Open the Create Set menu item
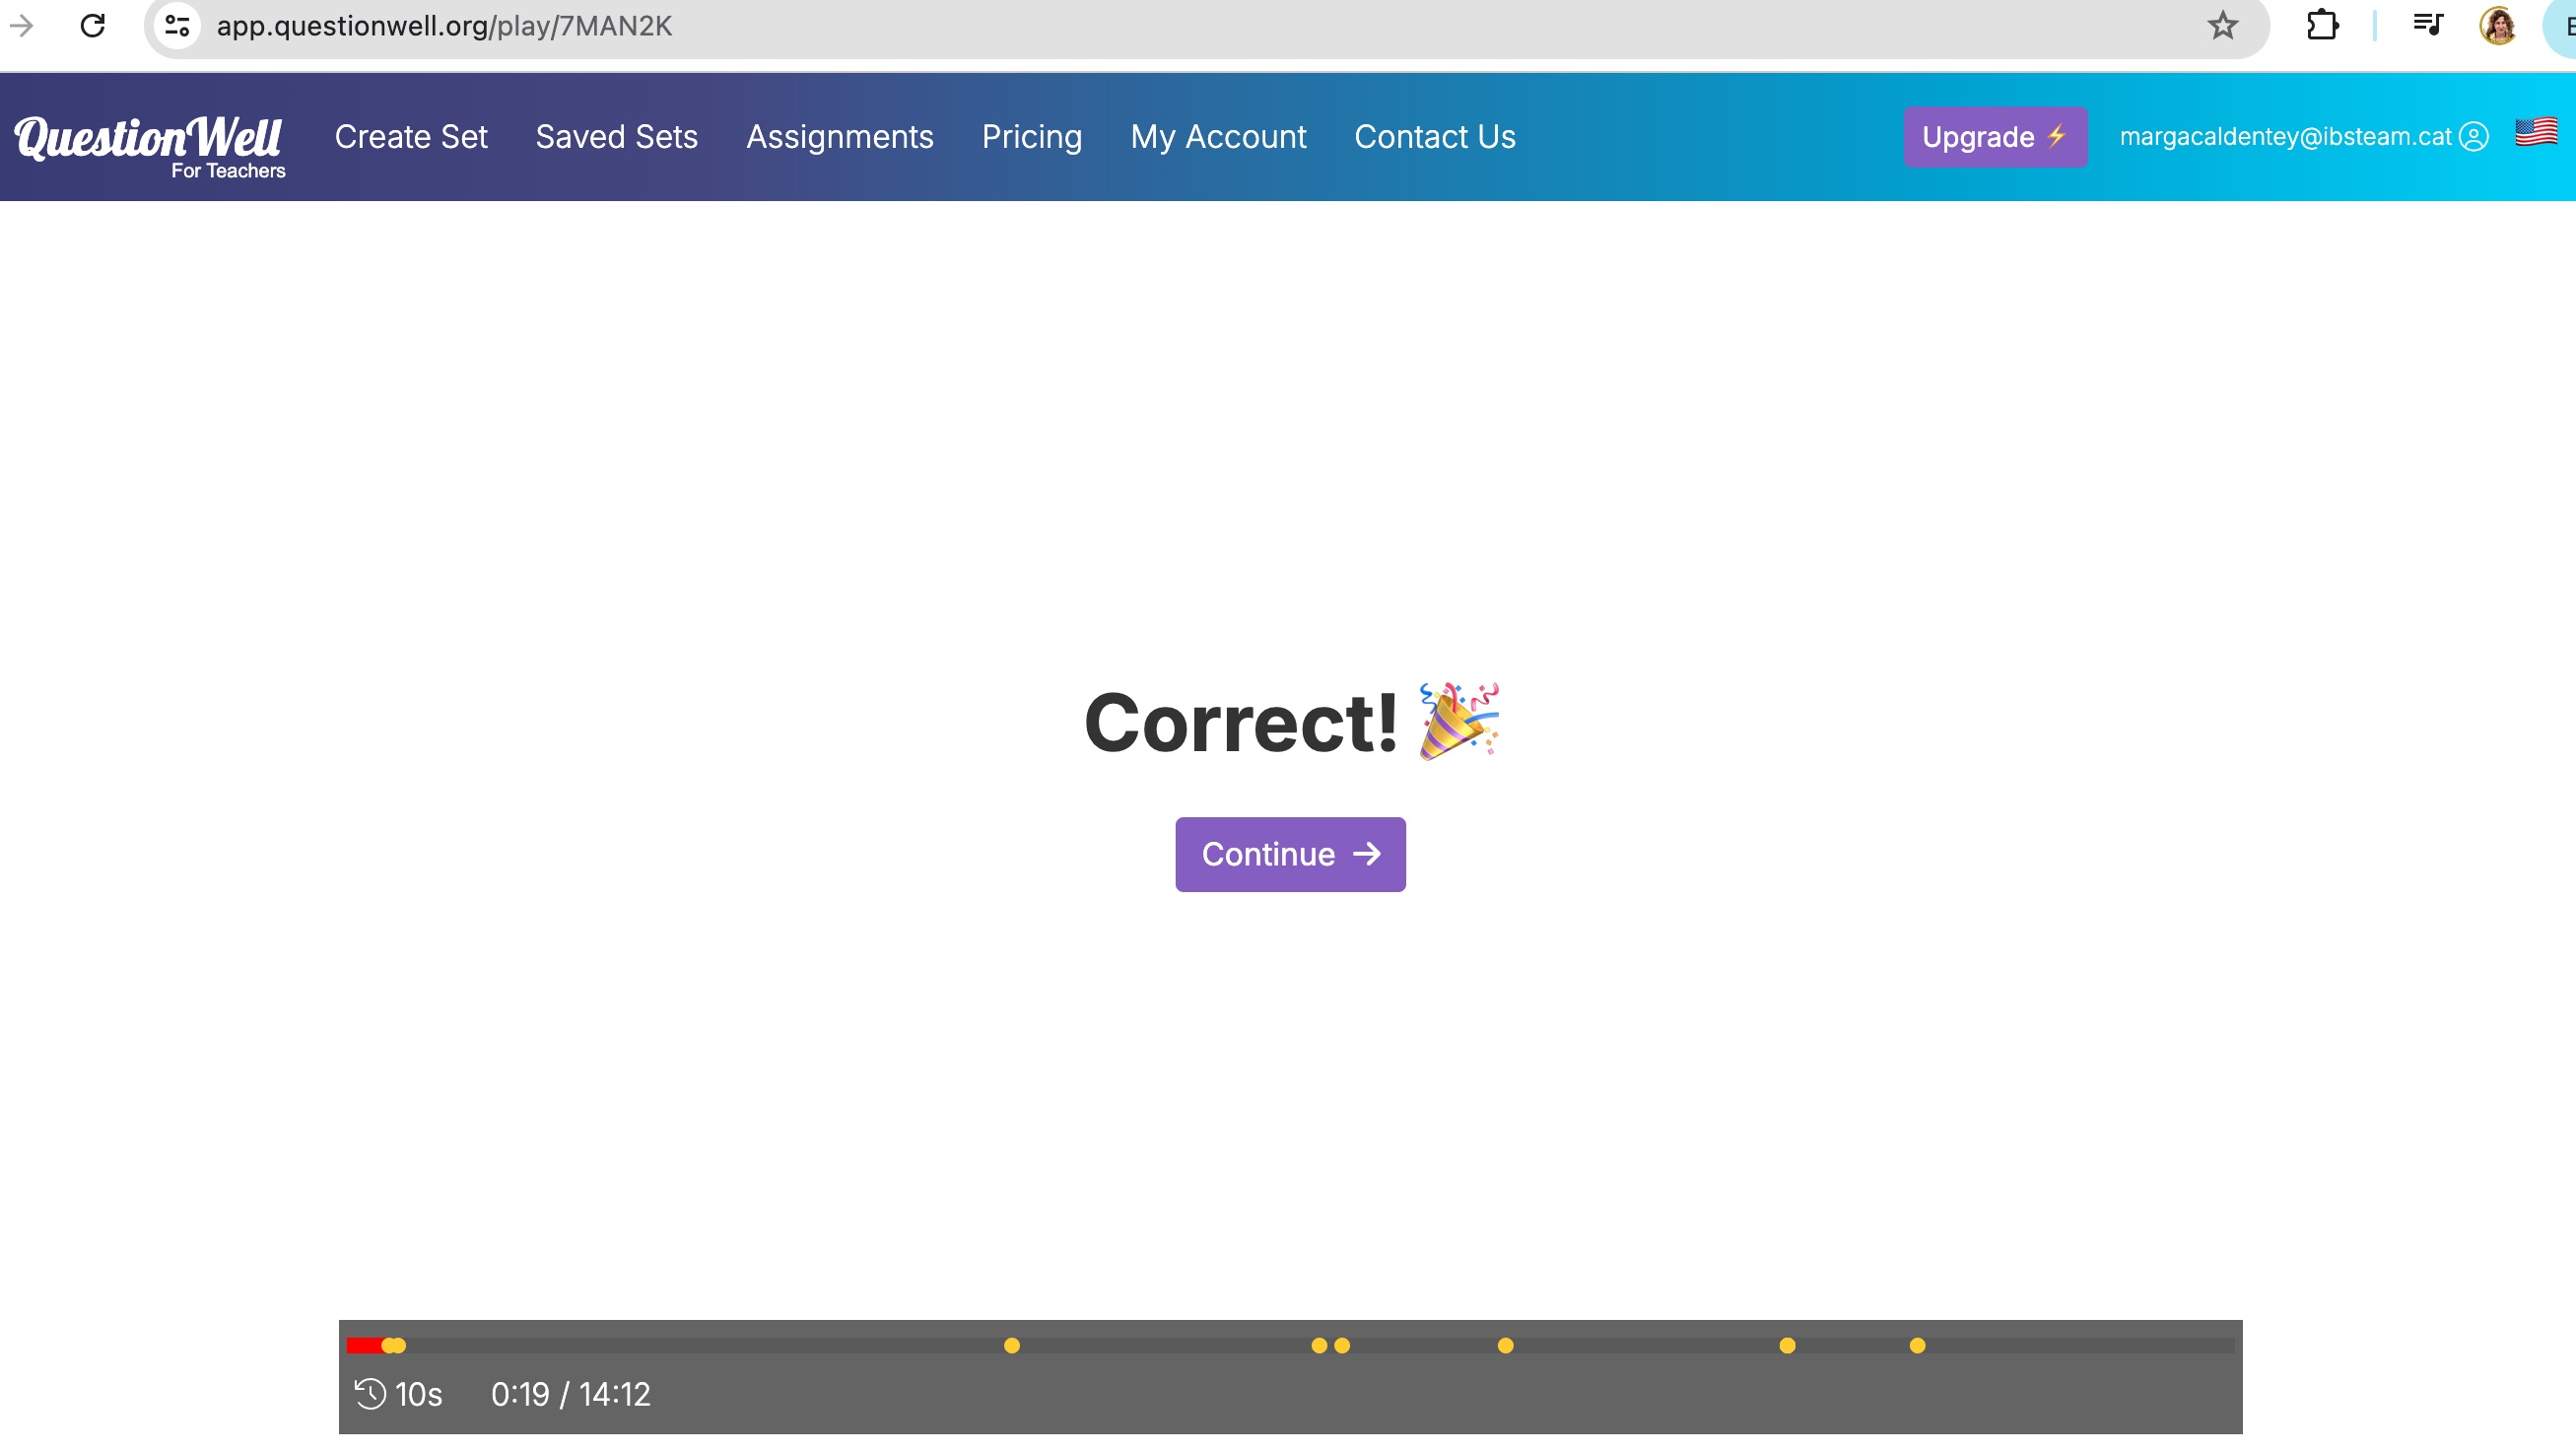2576x1453 pixels. tap(411, 137)
